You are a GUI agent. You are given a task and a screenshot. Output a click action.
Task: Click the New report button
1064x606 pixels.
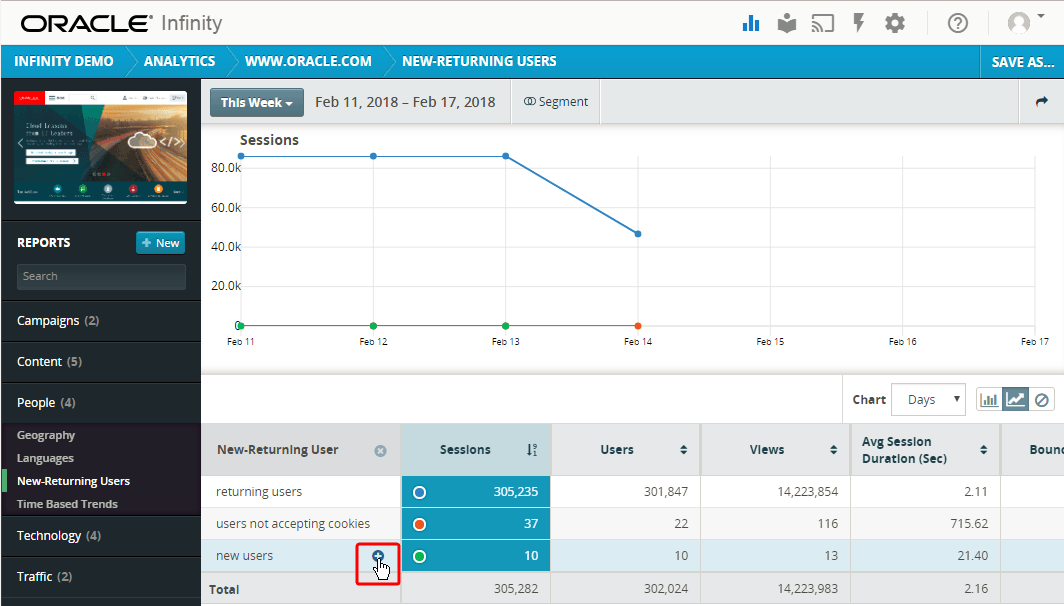click(160, 242)
